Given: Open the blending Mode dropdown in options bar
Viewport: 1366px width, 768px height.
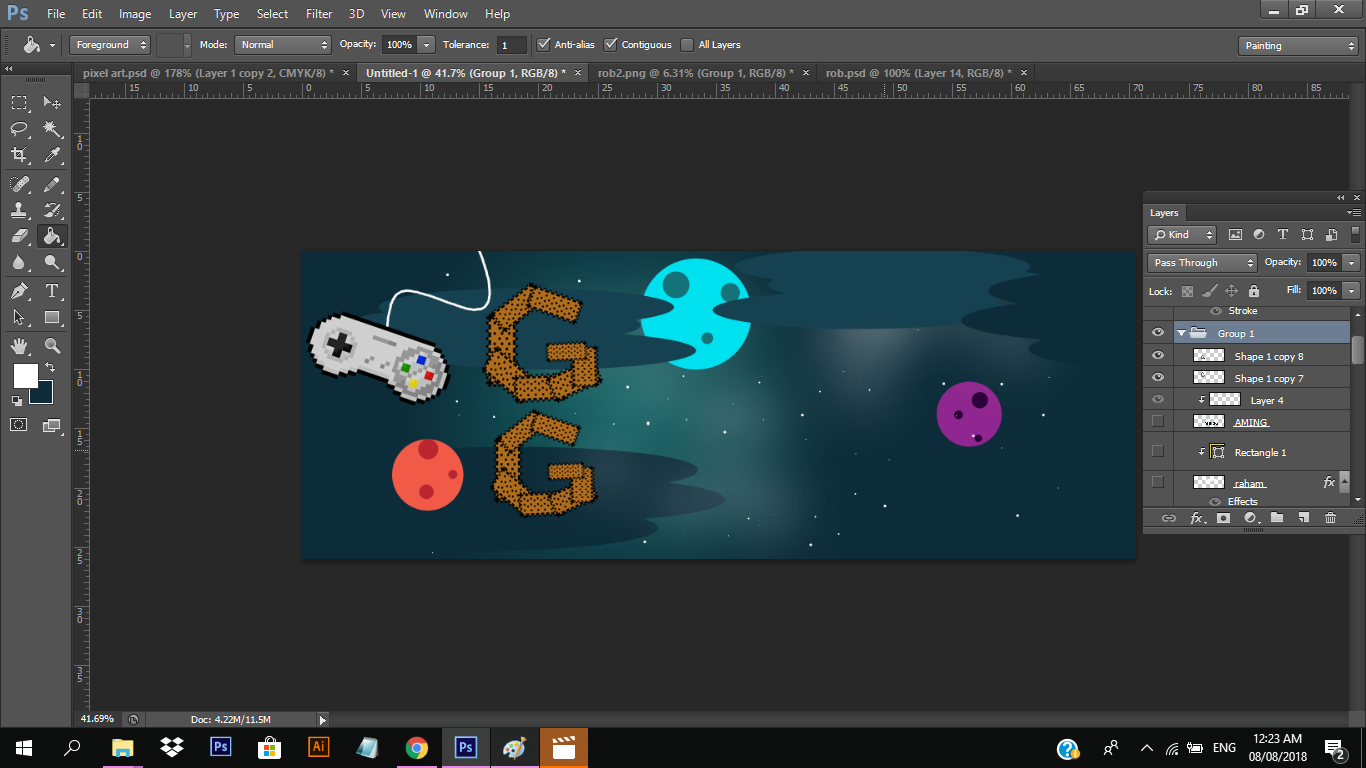Looking at the screenshot, I should [283, 45].
